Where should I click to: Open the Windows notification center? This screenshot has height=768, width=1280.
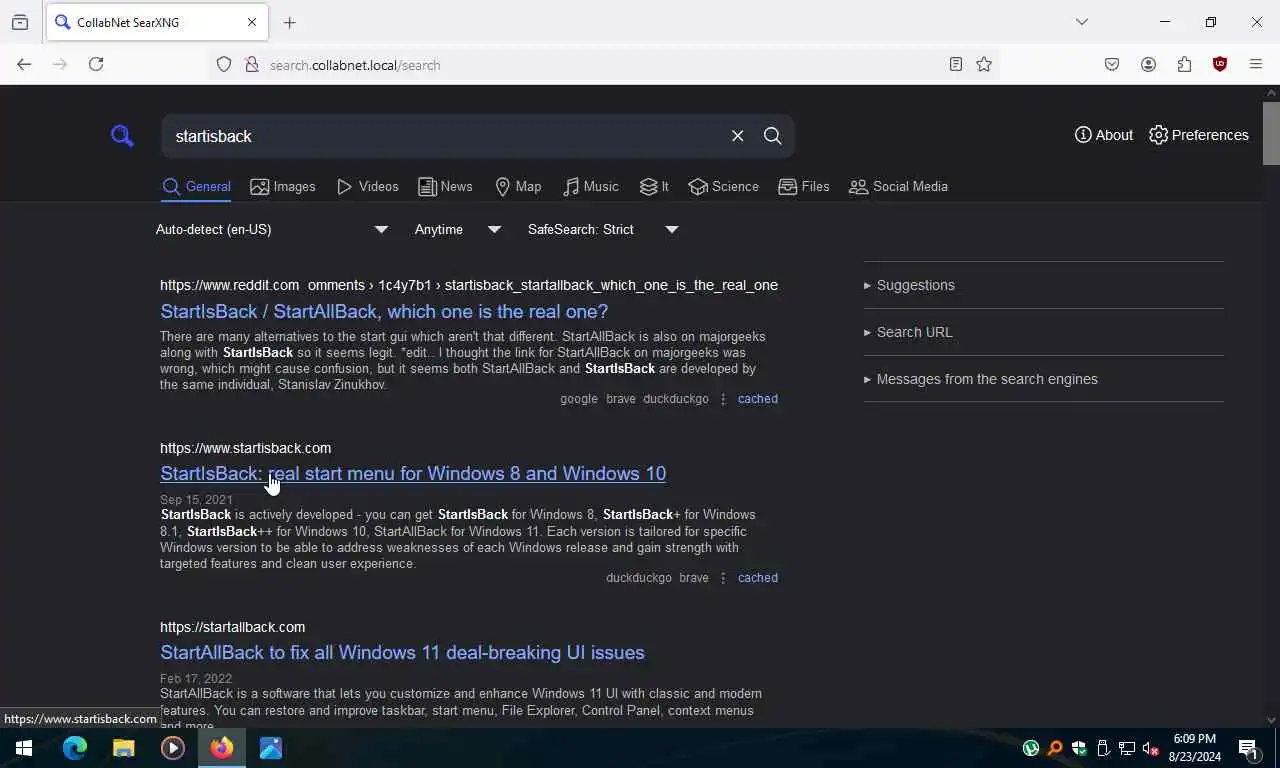point(1248,748)
